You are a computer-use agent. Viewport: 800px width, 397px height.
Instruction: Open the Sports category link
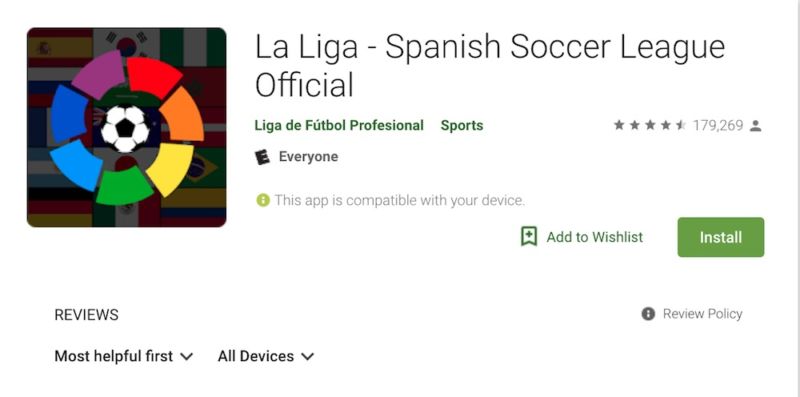click(462, 126)
